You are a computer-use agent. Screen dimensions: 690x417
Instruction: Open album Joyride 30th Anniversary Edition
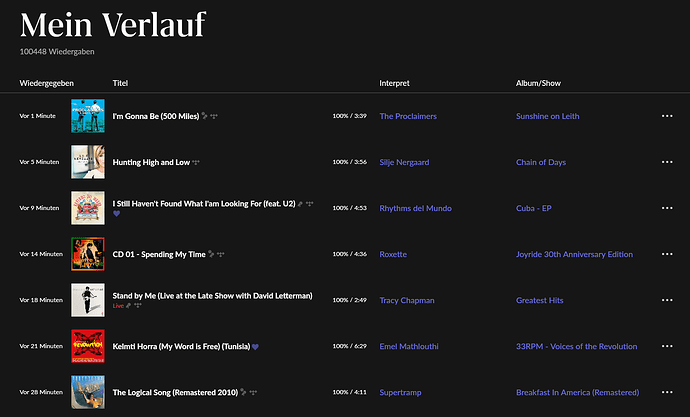pos(574,254)
